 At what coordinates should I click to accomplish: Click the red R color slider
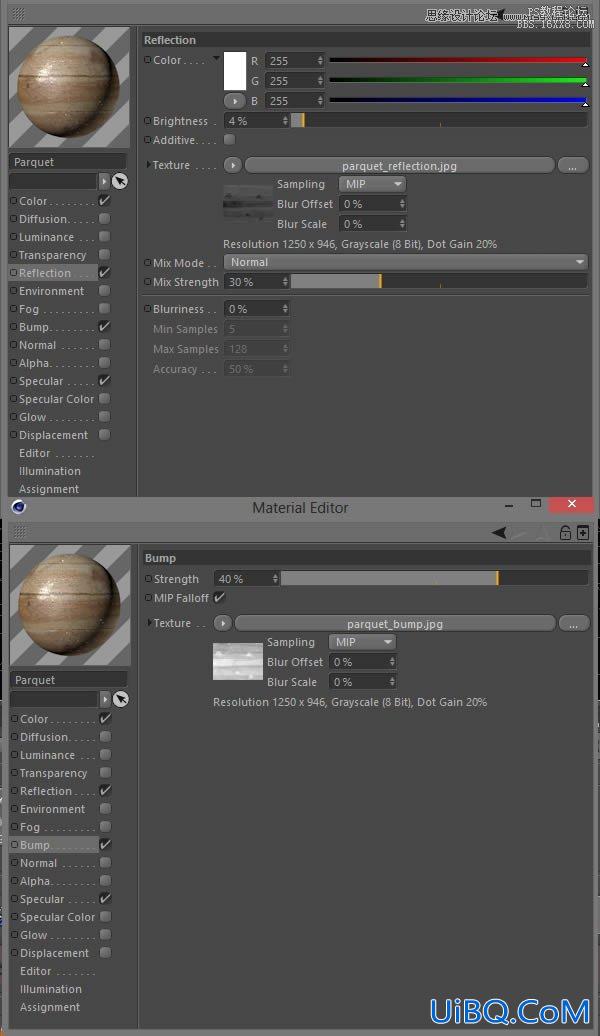[458, 60]
